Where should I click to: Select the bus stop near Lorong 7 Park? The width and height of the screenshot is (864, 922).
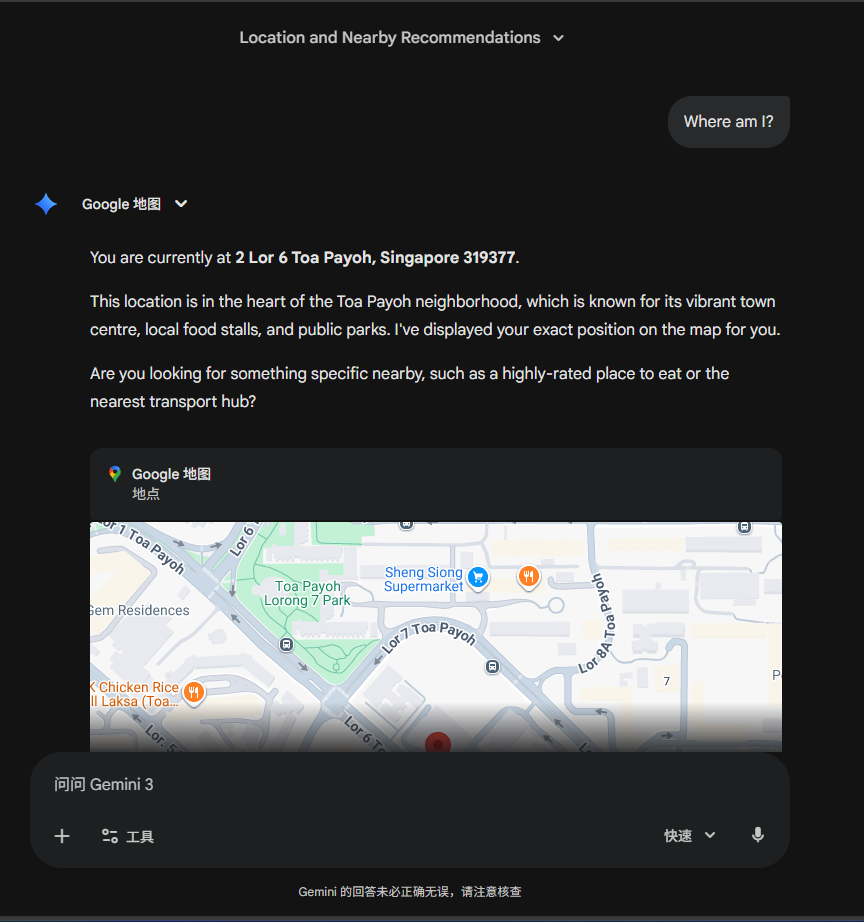coord(286,644)
